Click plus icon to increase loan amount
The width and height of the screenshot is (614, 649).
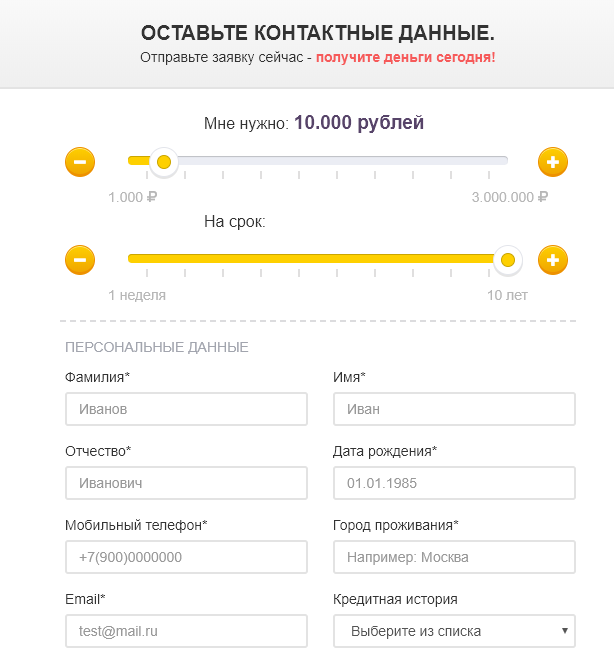pos(553,161)
